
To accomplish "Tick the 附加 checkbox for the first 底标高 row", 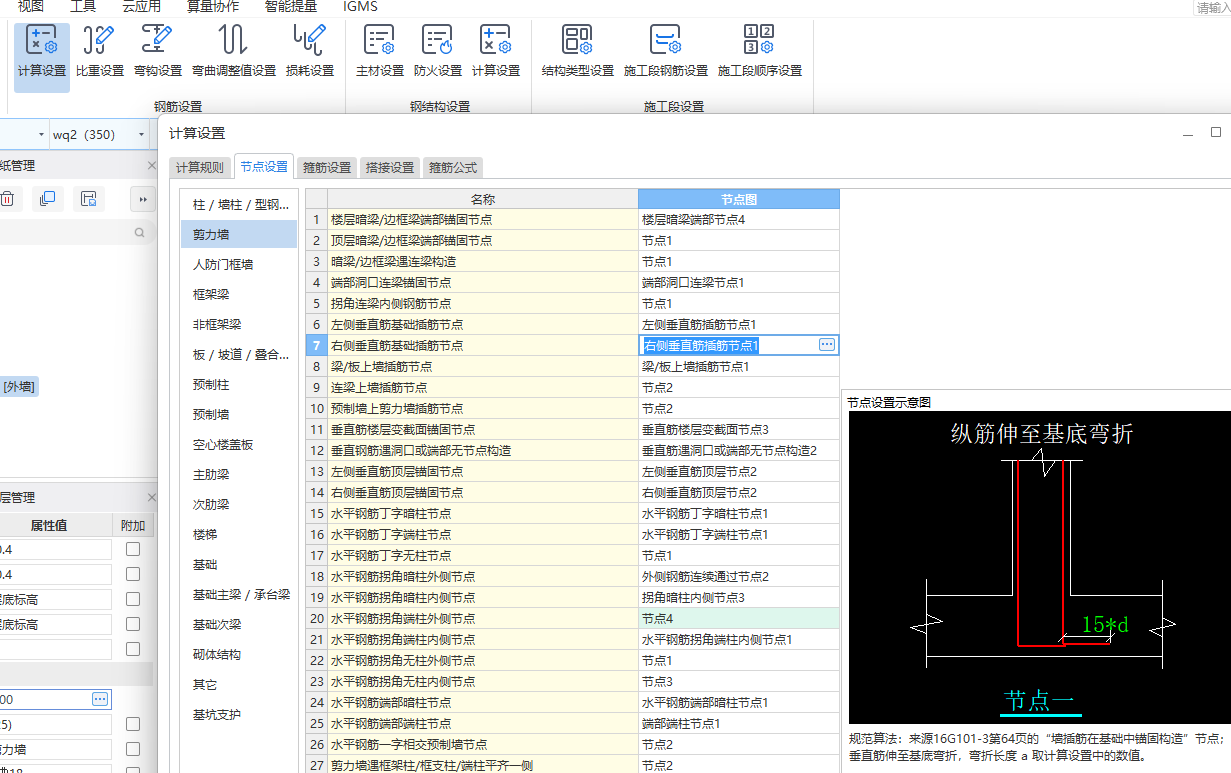I will pyautogui.click(x=133, y=599).
